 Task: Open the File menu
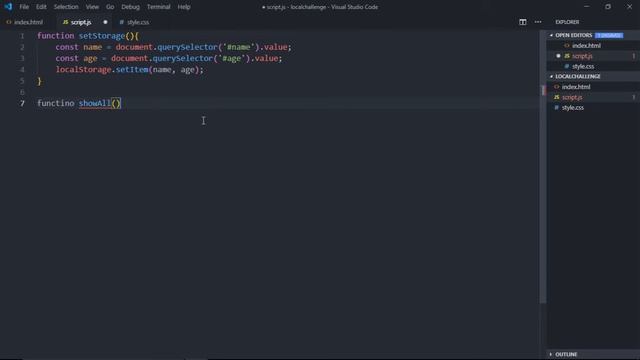pos(24,7)
